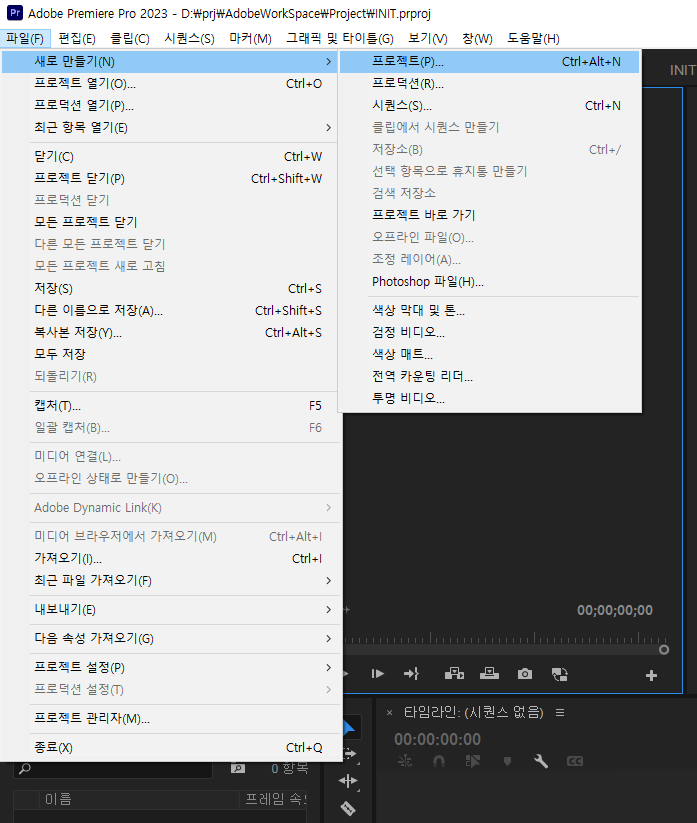Select the Razor tool
Image resolution: width=697 pixels, height=823 pixels.
348,808
